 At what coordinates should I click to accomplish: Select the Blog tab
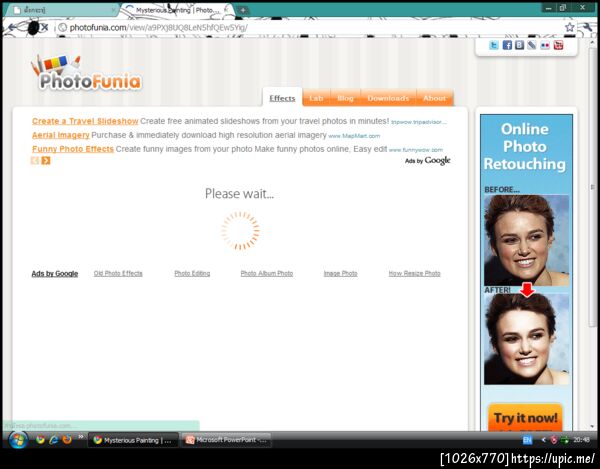(345, 98)
